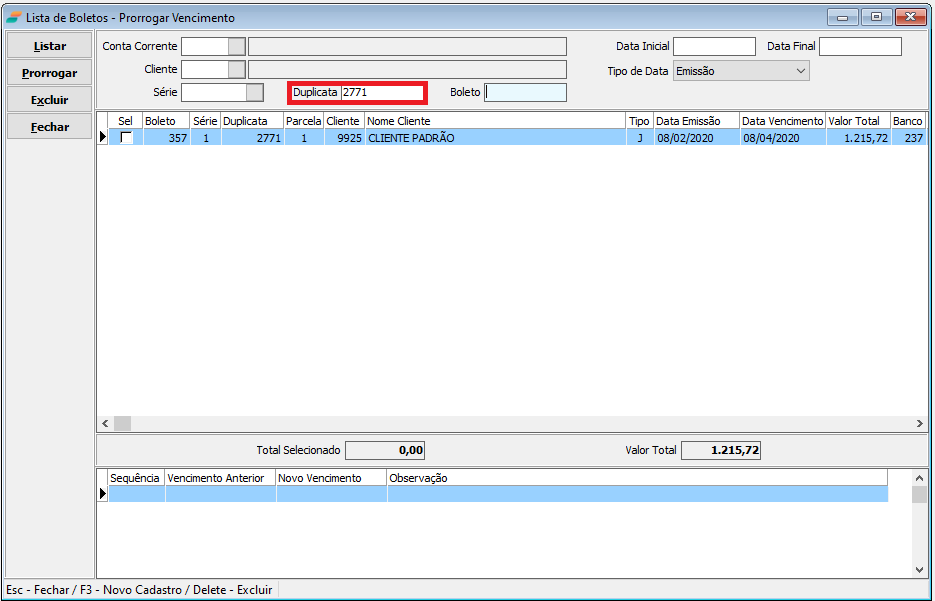
Task: Open Conta Corrente lookup button
Action: click(236, 46)
